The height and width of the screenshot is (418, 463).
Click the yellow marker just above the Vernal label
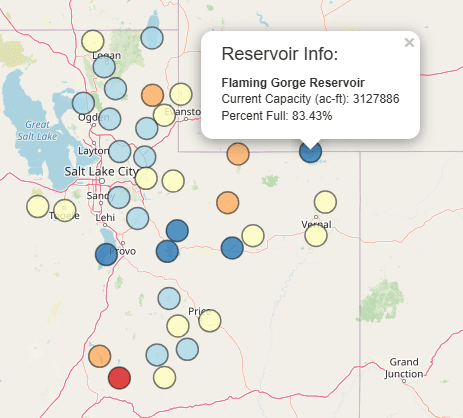[x=325, y=202]
